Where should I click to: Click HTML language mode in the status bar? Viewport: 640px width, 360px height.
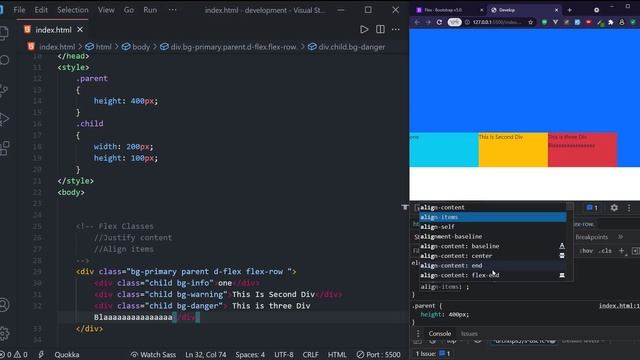pyautogui.click(x=337, y=355)
